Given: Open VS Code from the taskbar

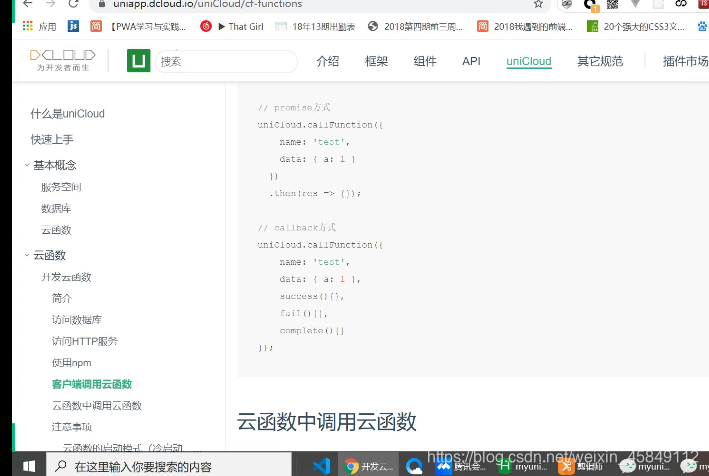Looking at the screenshot, I should click(321, 466).
